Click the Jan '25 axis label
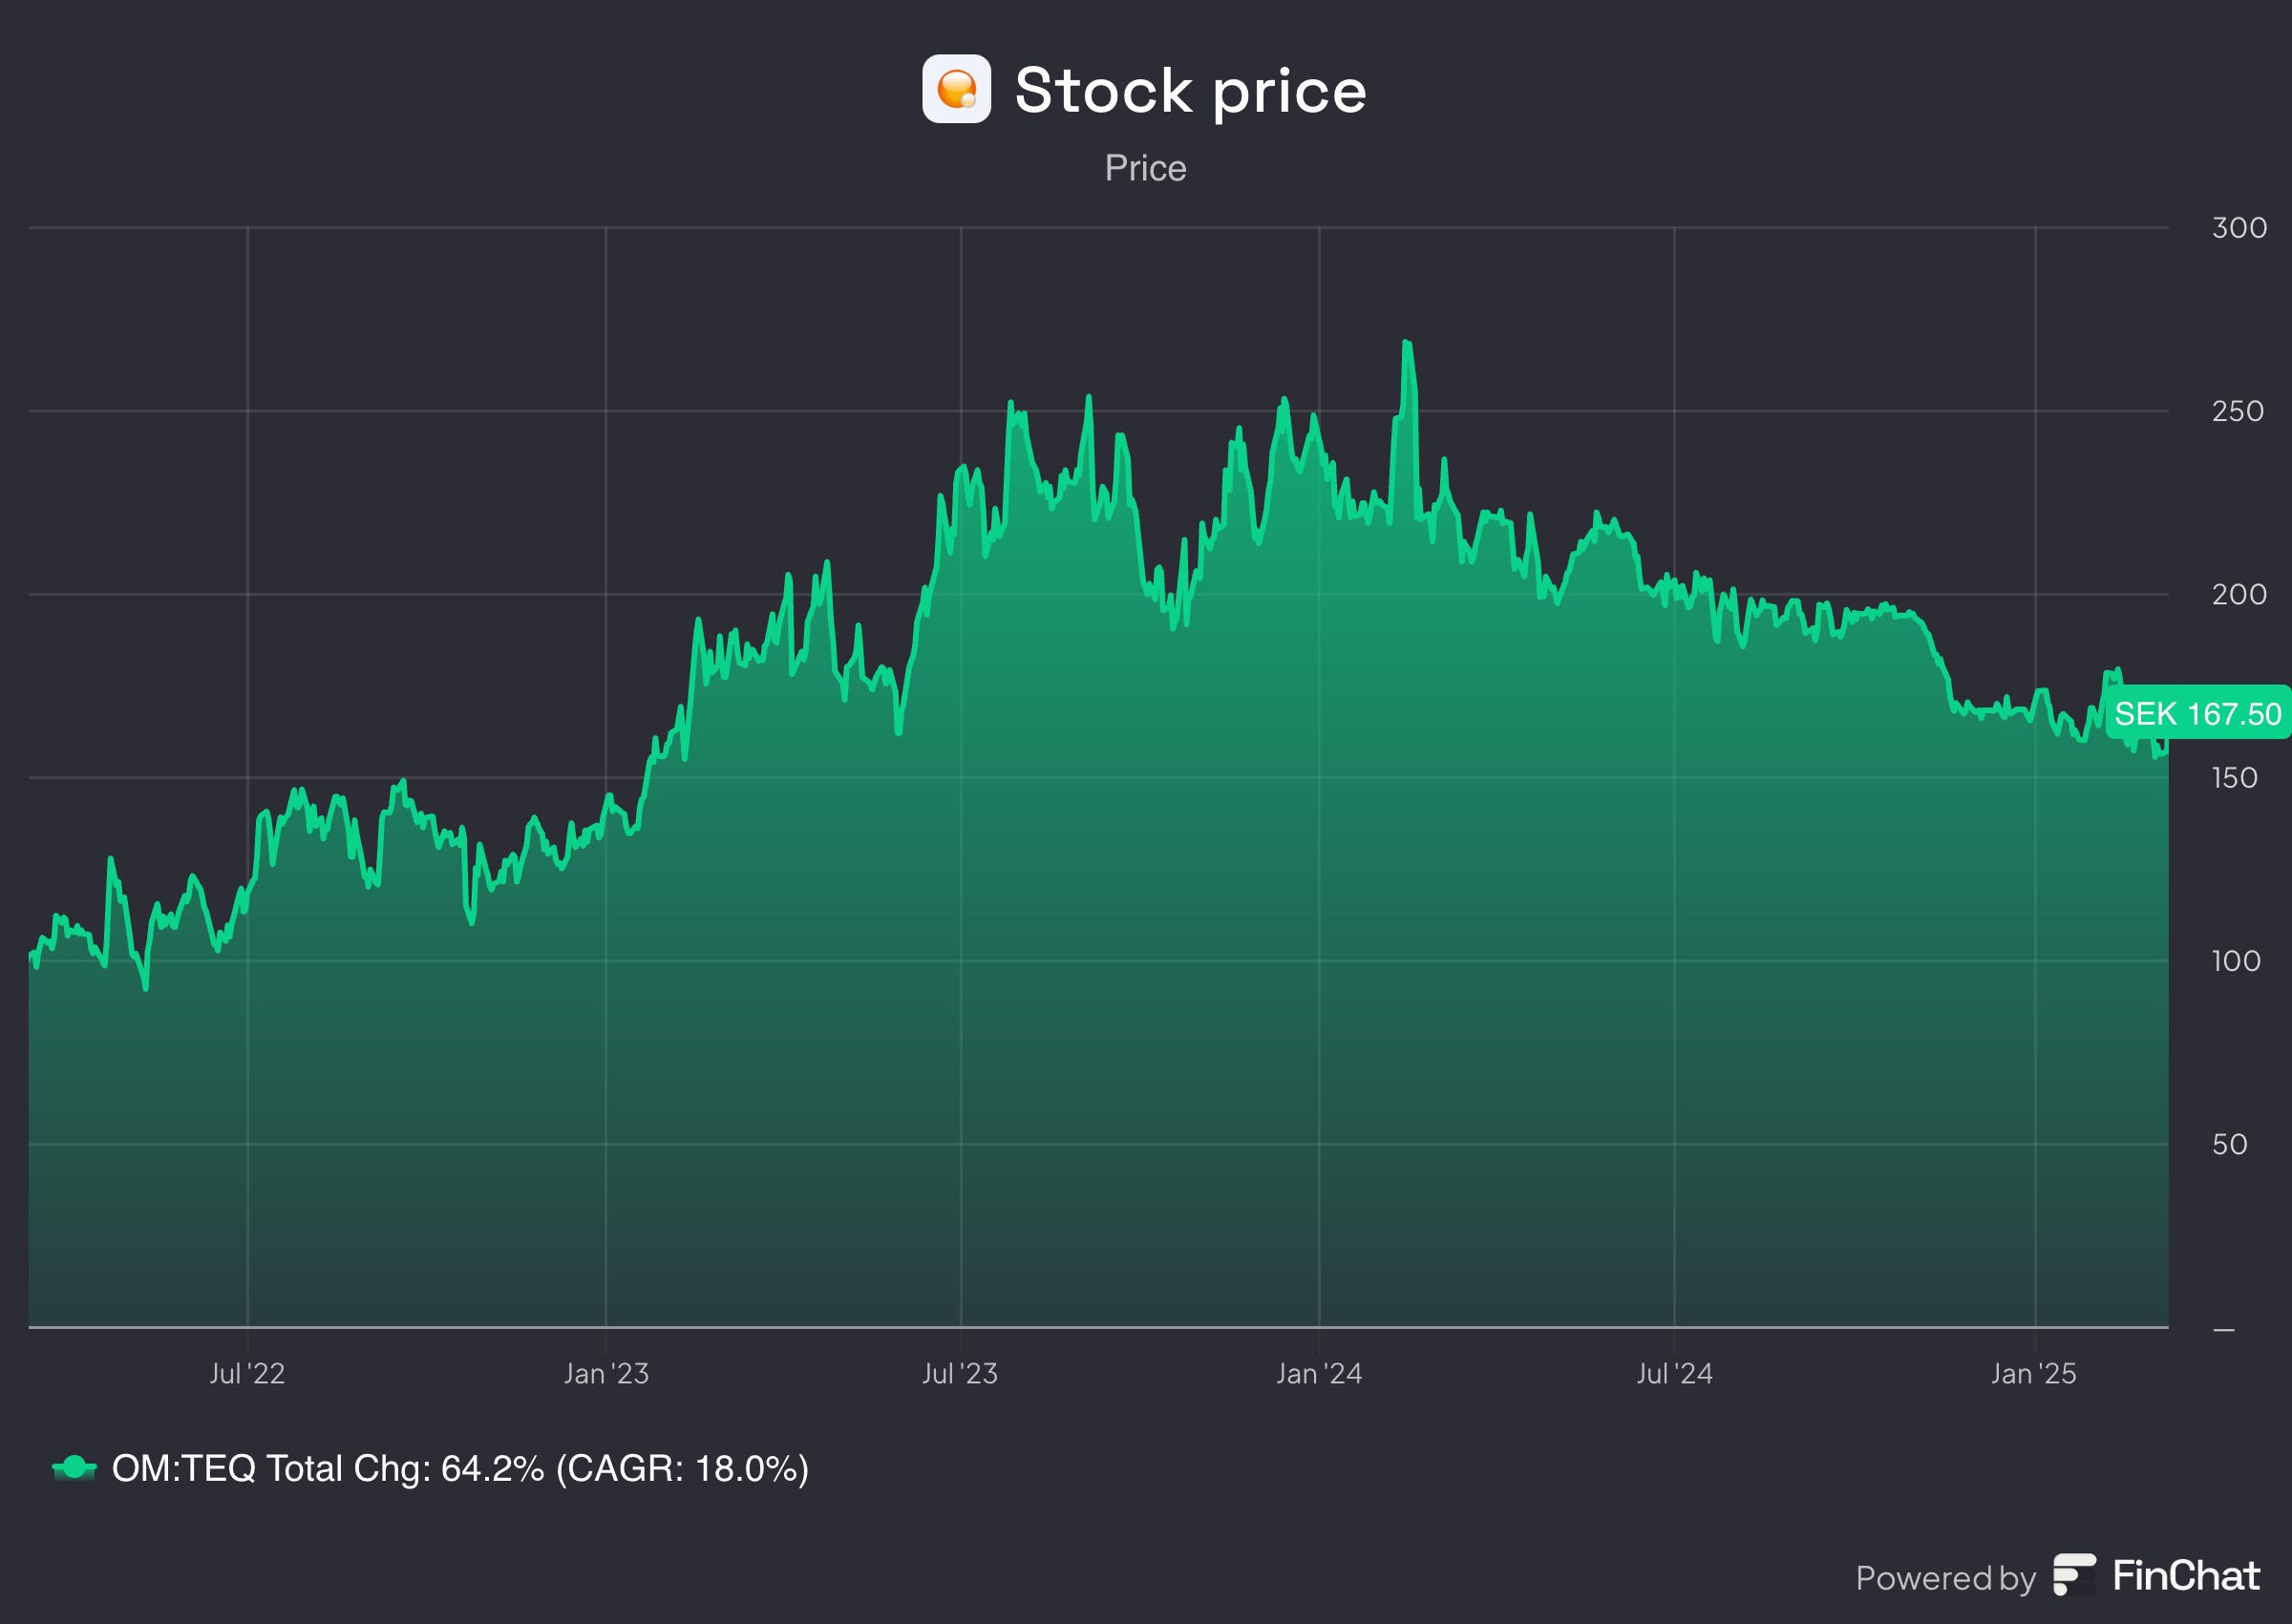The width and height of the screenshot is (2292, 1624). point(2033,1373)
